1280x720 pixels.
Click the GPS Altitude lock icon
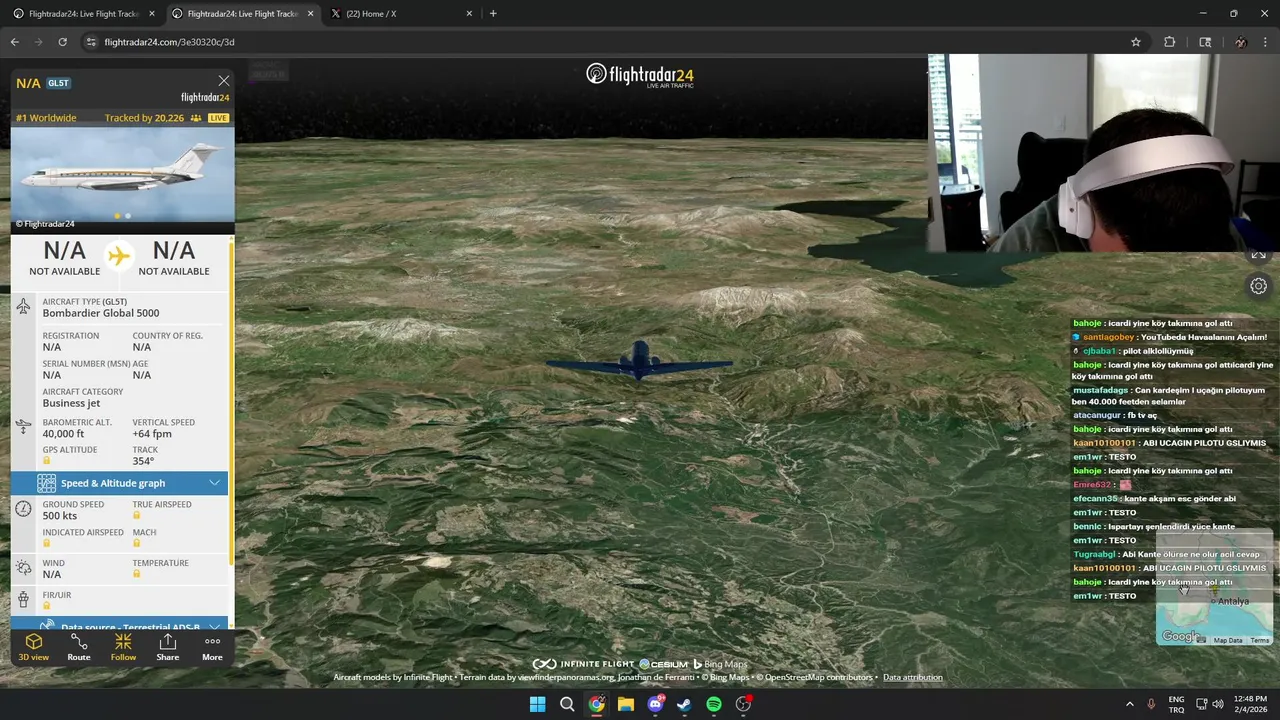(x=47, y=461)
